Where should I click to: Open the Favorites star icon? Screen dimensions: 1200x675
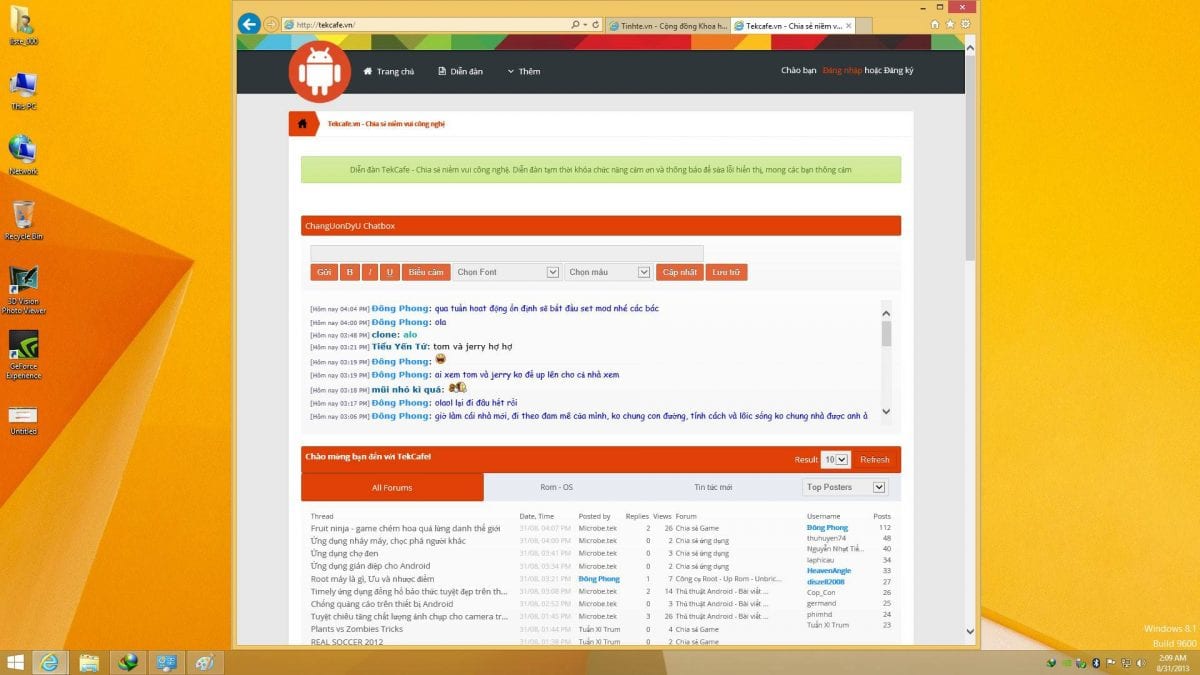(949, 24)
